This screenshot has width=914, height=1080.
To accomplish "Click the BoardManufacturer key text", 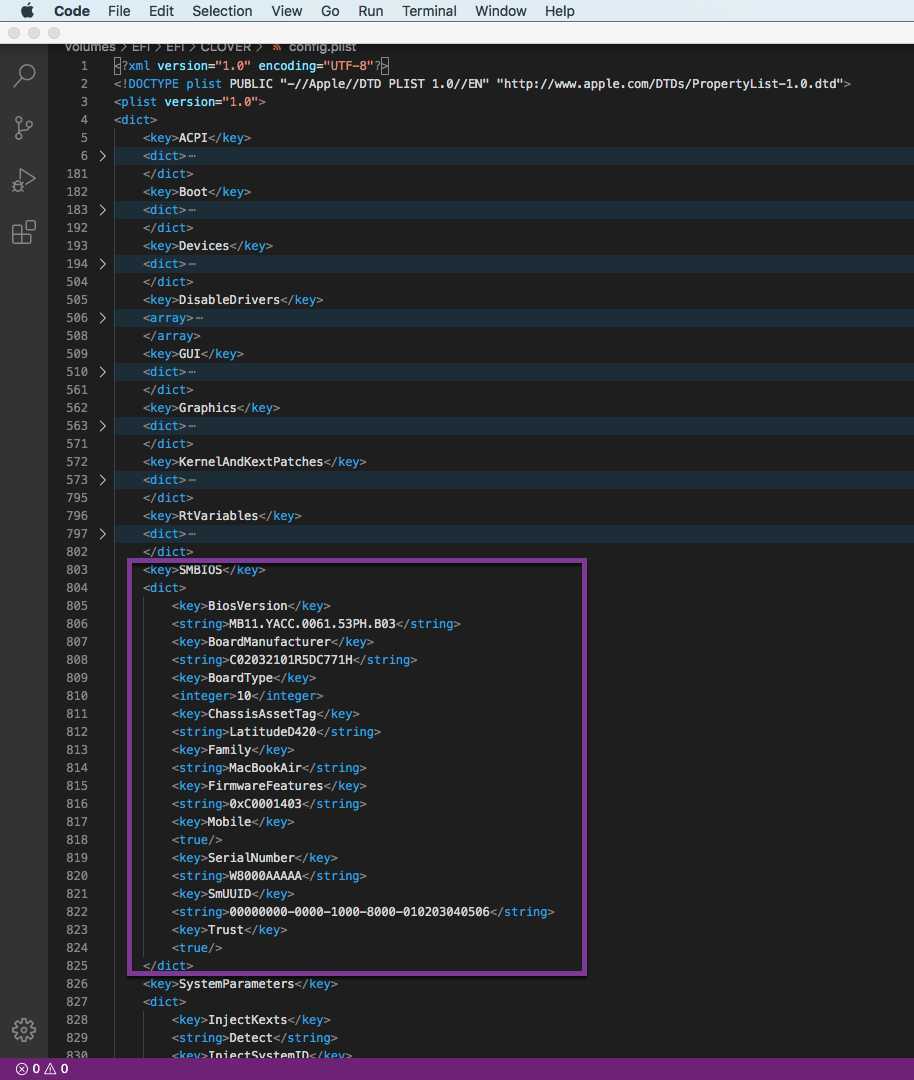I will point(269,641).
